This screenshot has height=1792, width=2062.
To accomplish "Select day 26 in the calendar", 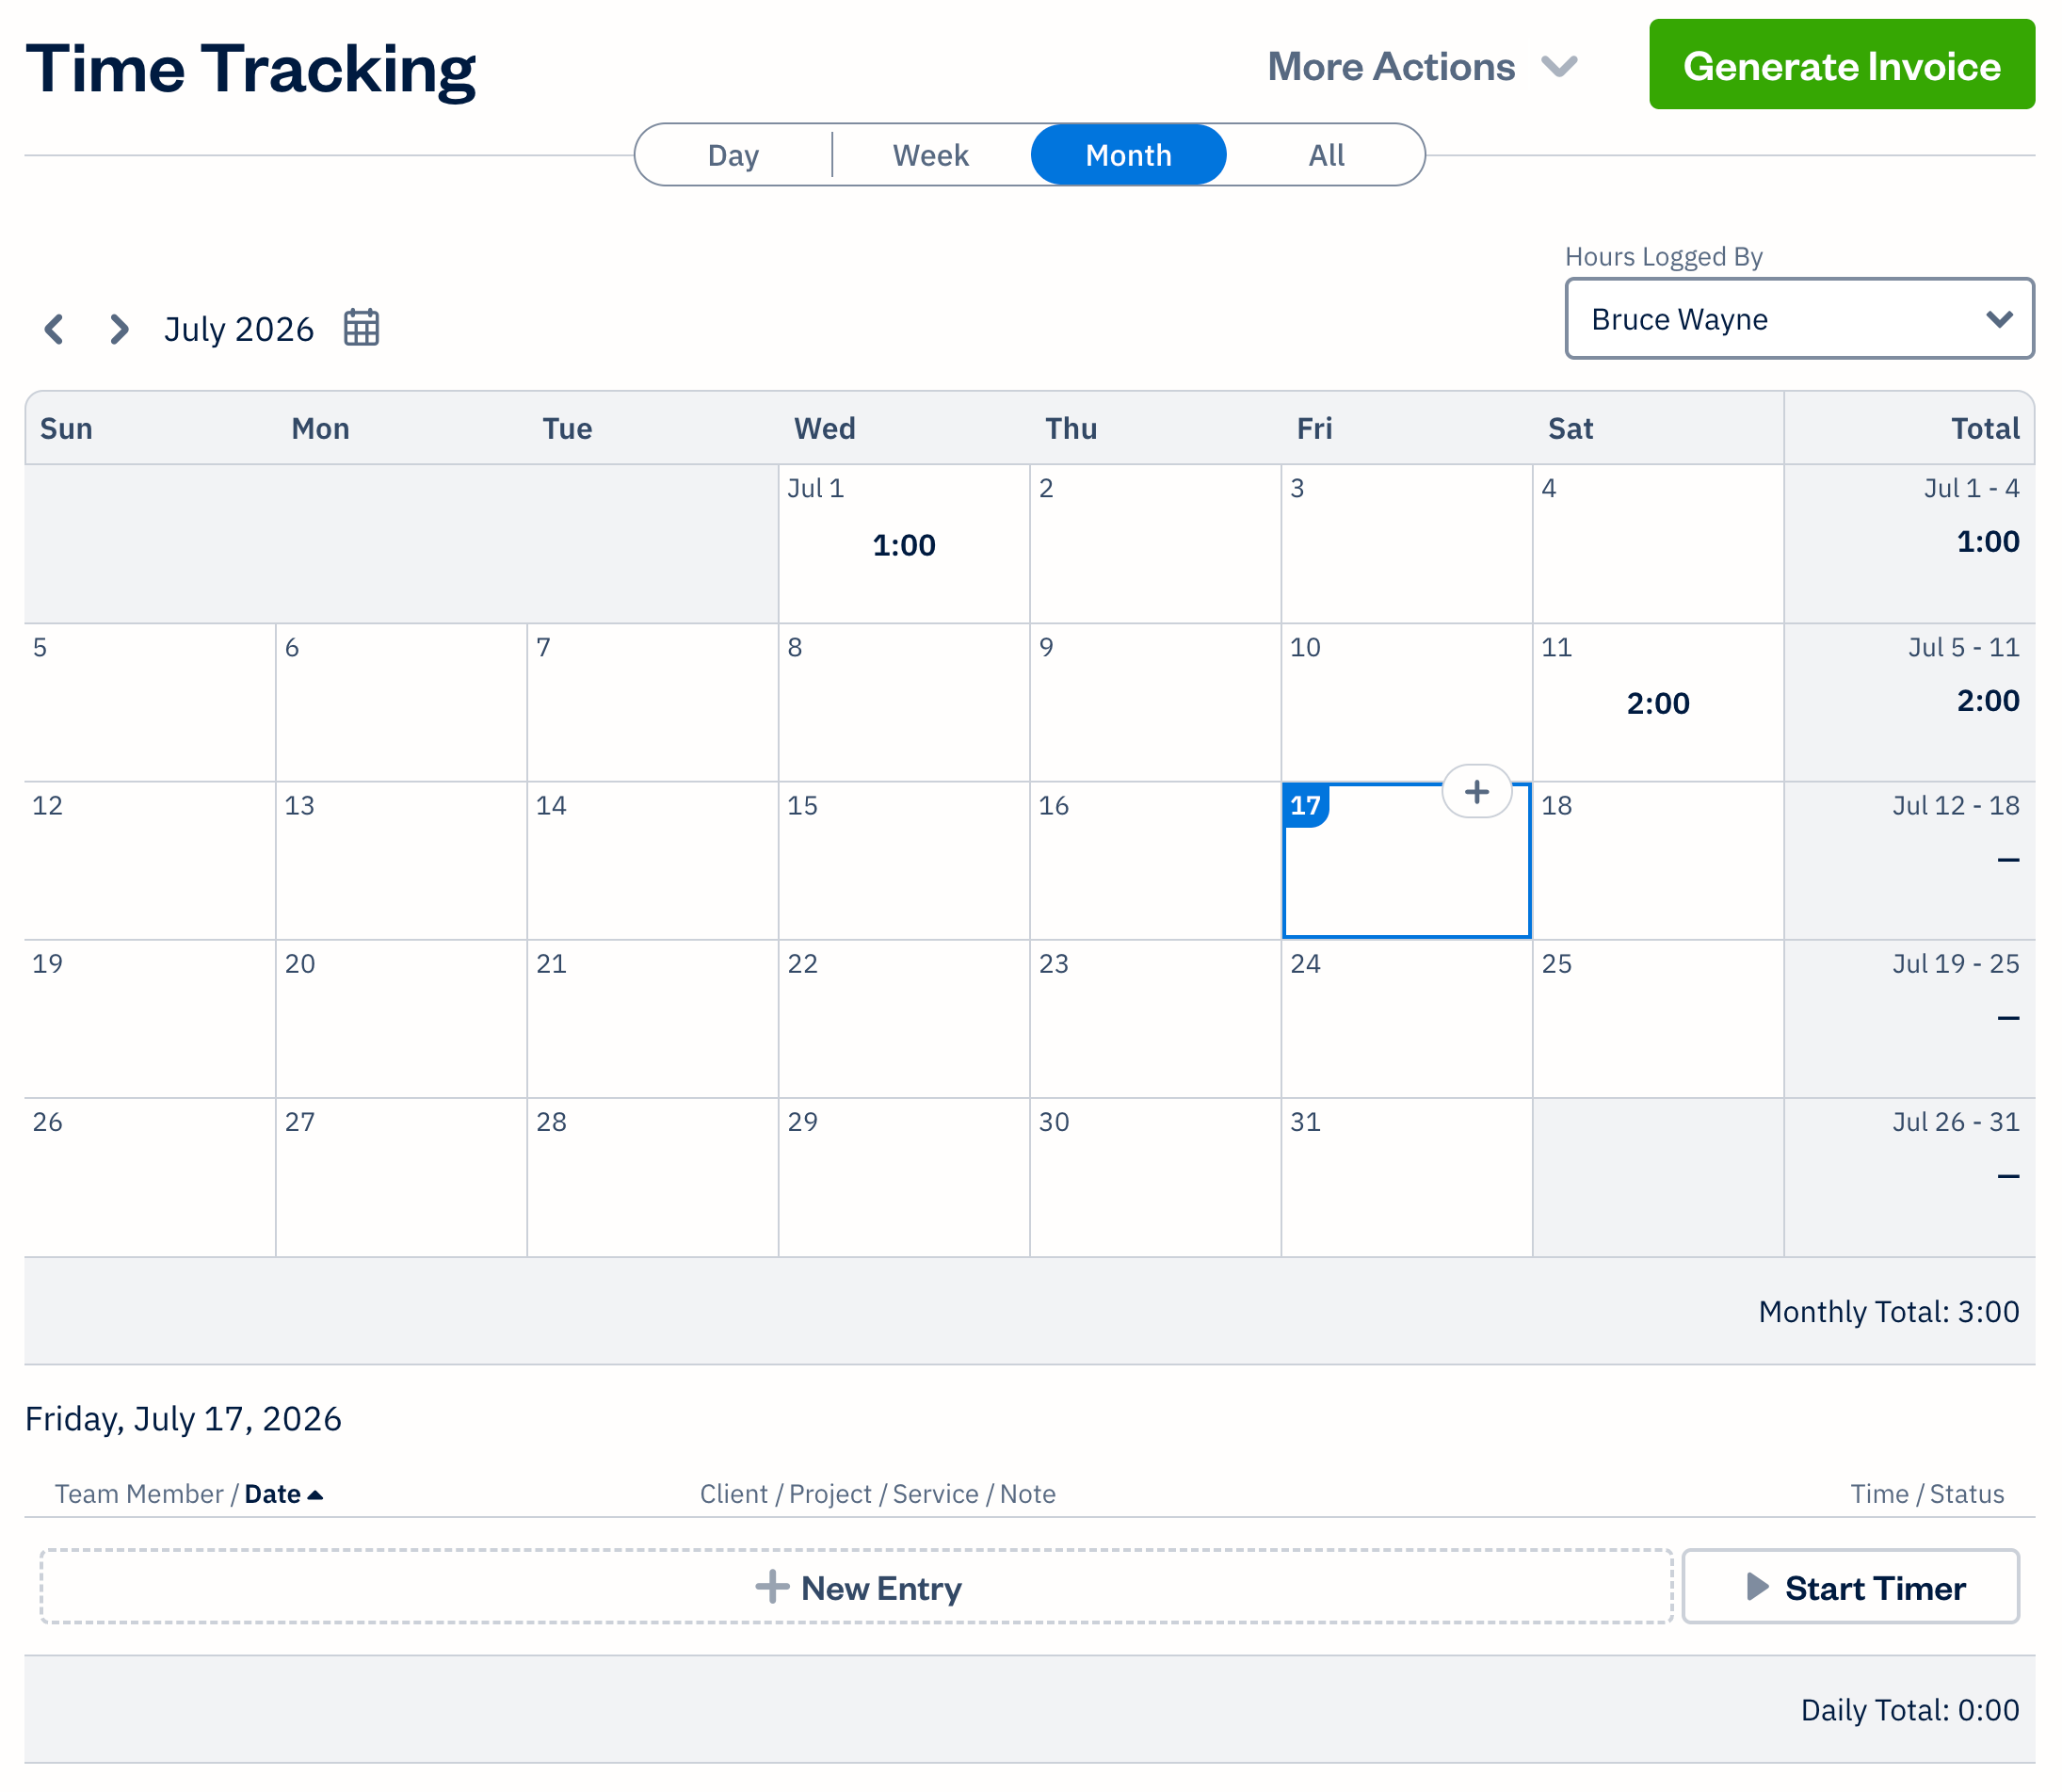I will point(150,1178).
